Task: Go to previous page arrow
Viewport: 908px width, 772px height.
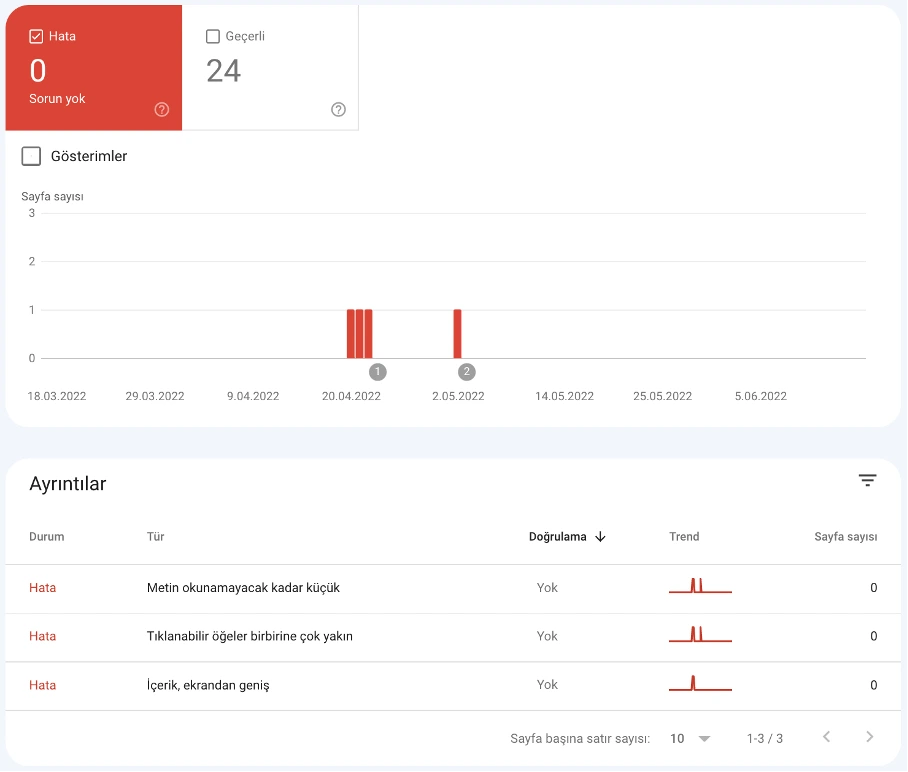Action: pyautogui.click(x=826, y=737)
